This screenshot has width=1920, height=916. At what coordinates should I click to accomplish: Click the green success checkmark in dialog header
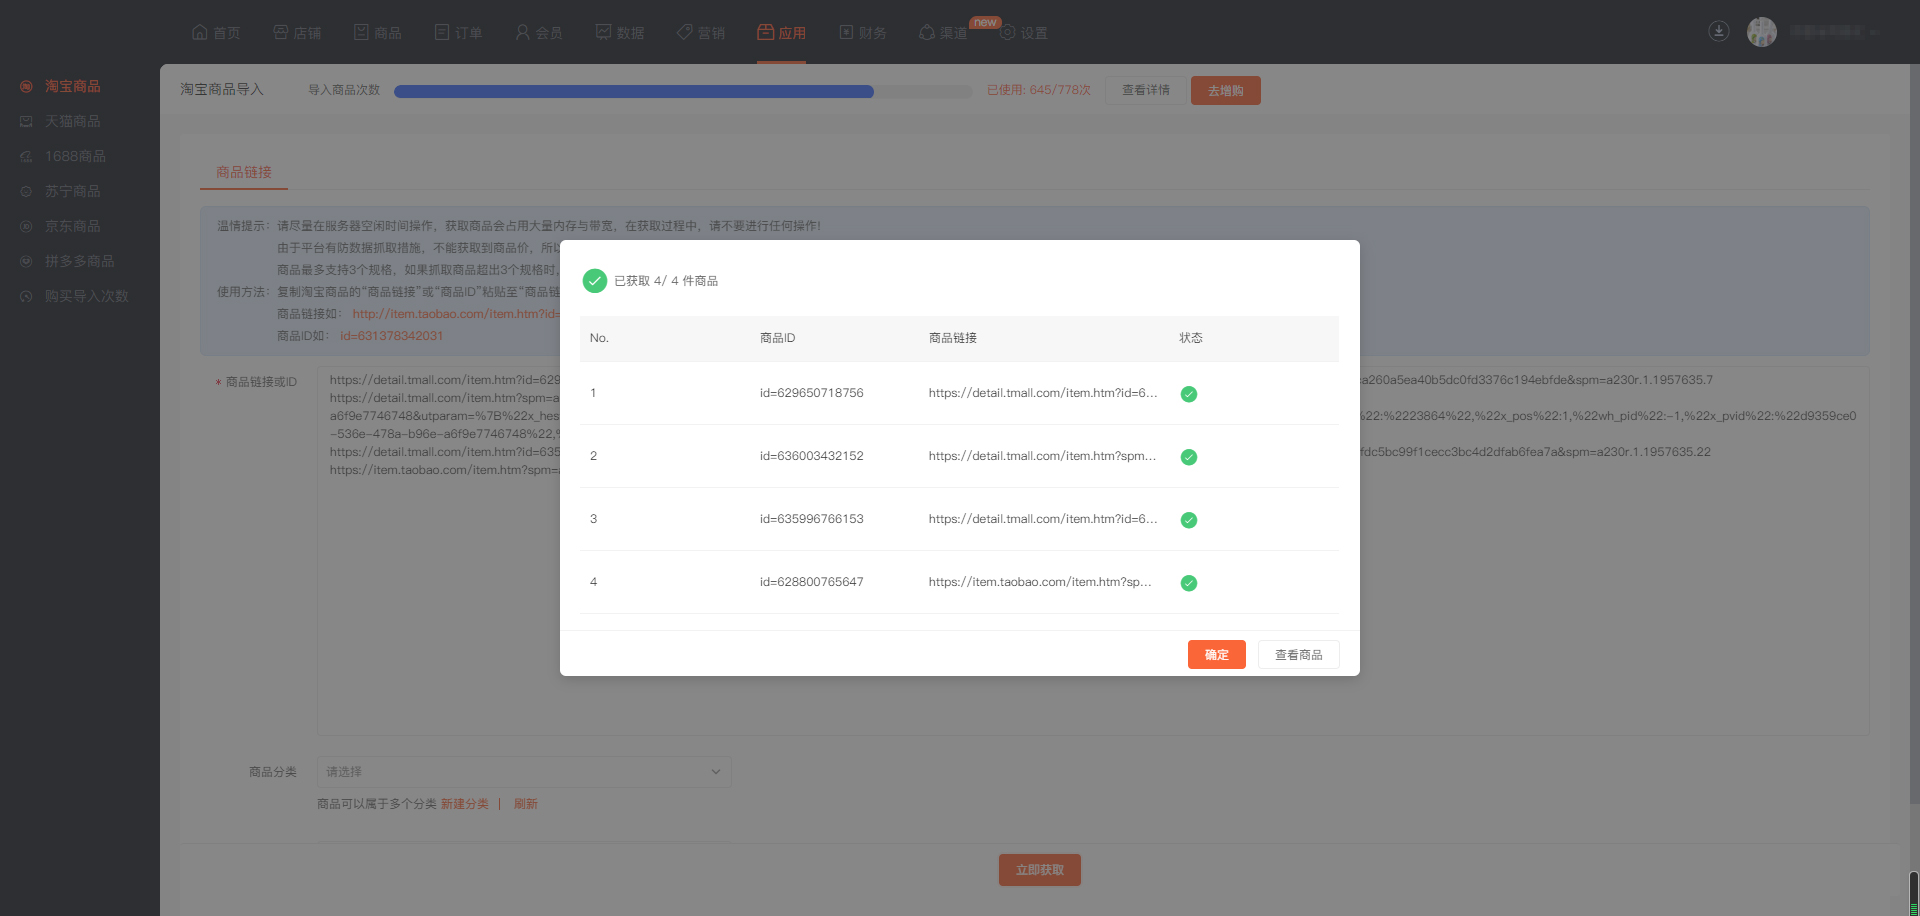pyautogui.click(x=594, y=281)
